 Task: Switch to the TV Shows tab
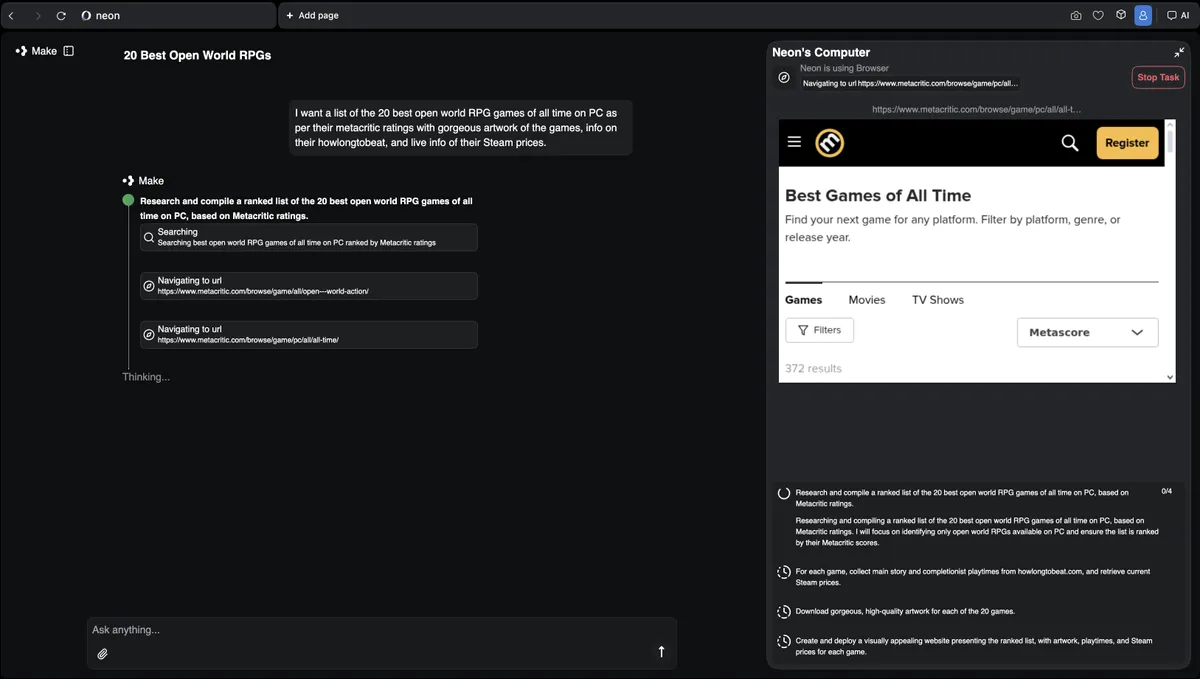tap(937, 300)
